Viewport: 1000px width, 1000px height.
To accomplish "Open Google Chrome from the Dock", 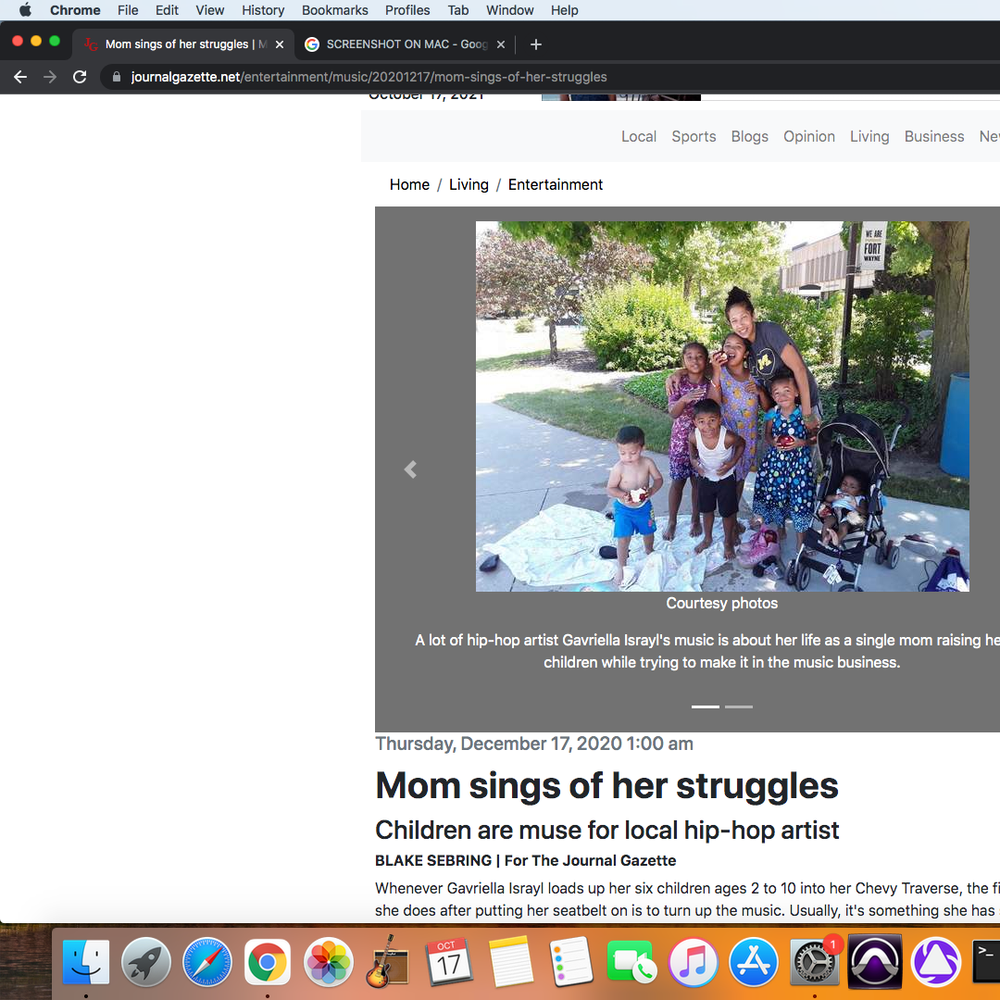I will [x=267, y=962].
